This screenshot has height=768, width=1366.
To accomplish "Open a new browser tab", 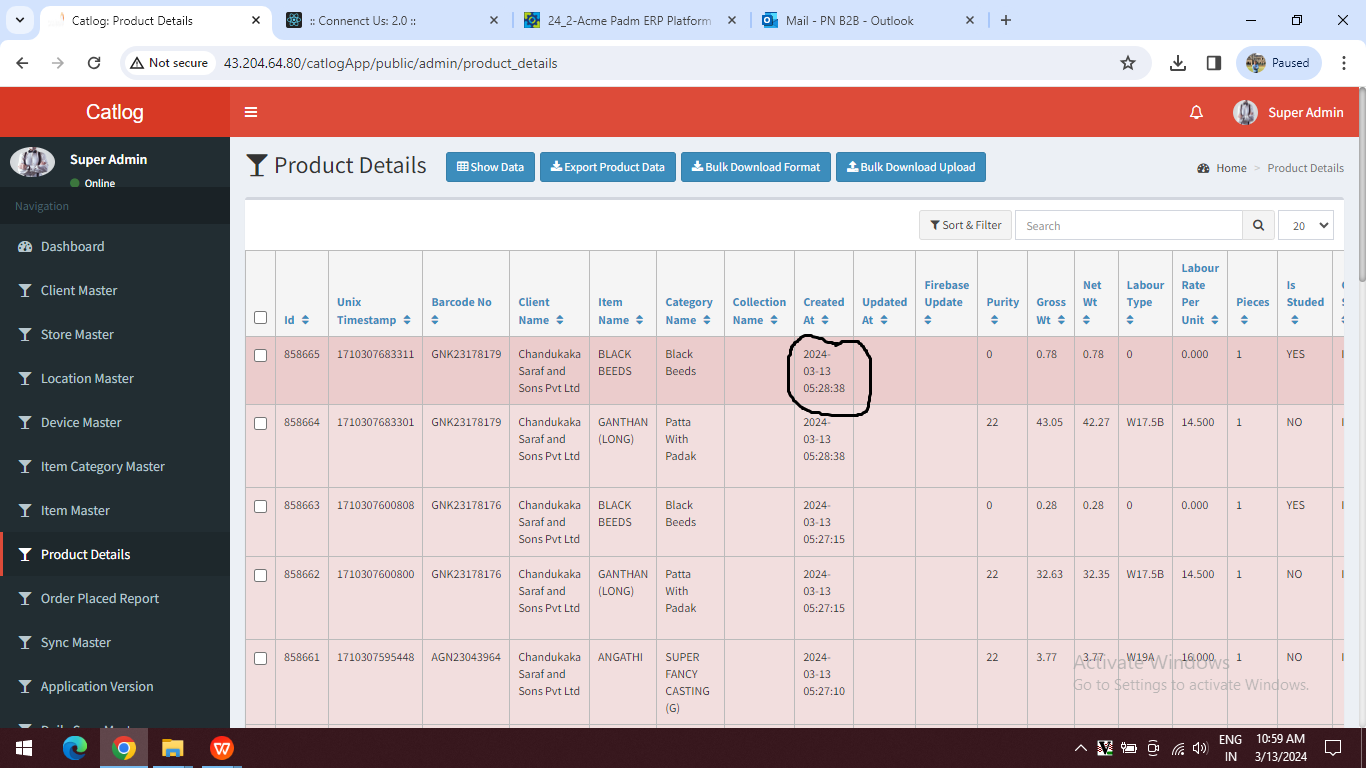I will [1006, 20].
